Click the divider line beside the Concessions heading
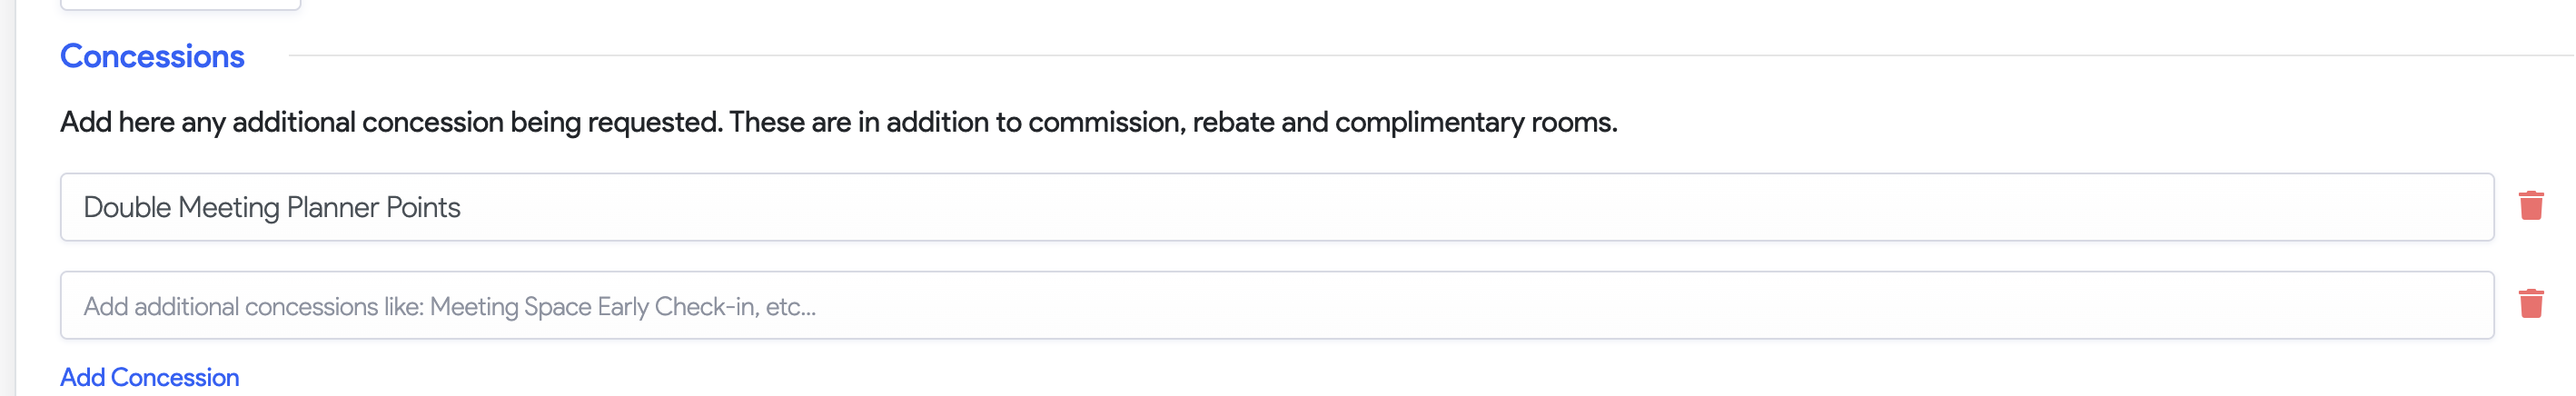The image size is (2576, 396). pyautogui.click(x=1400, y=56)
